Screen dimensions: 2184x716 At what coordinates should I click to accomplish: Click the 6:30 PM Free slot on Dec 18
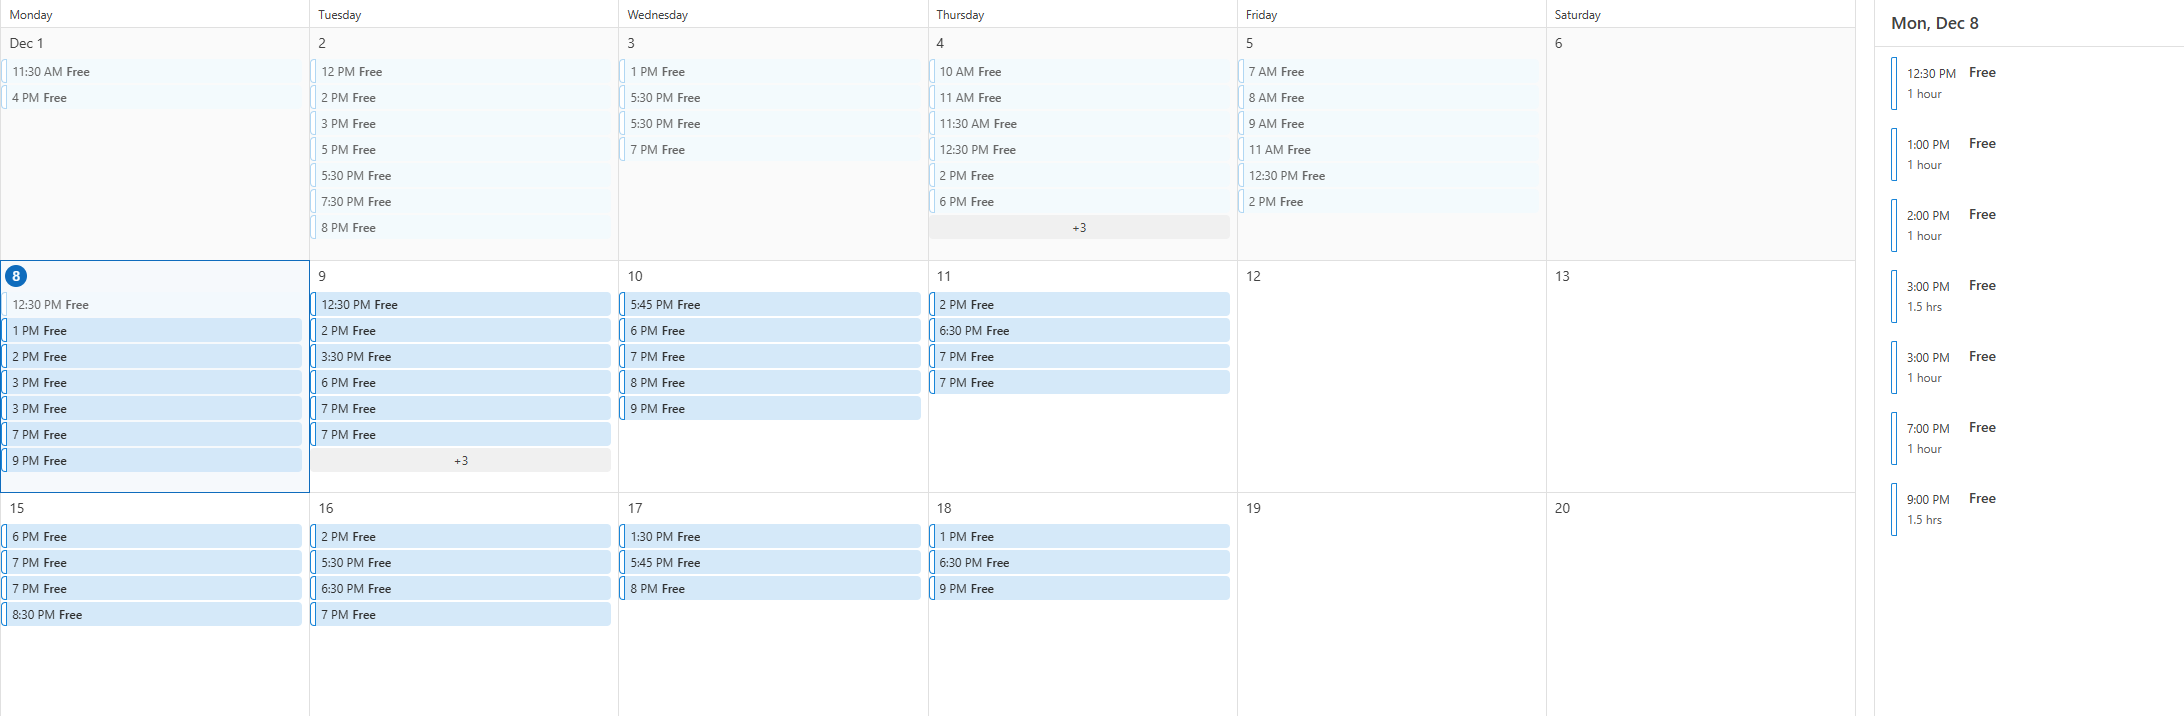(x=1079, y=563)
